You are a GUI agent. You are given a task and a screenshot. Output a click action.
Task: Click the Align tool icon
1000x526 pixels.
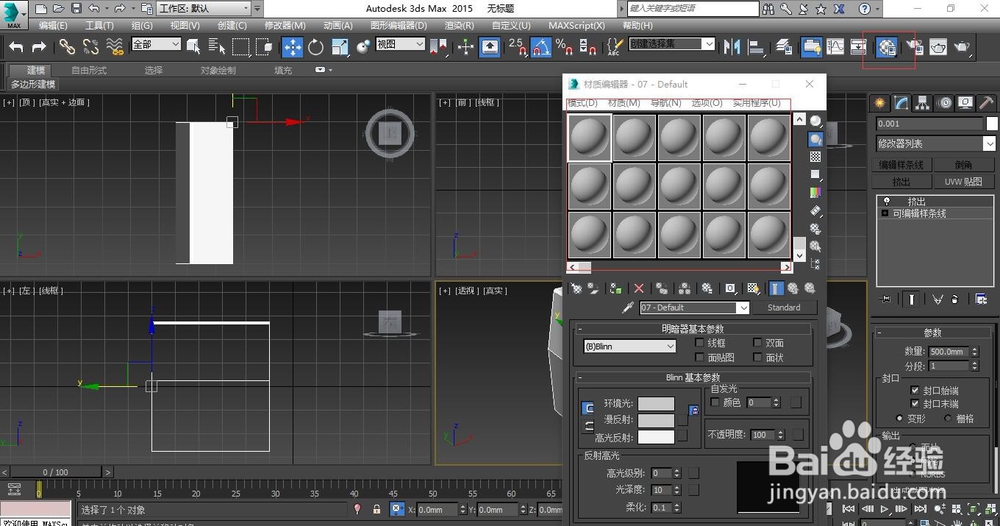756,47
